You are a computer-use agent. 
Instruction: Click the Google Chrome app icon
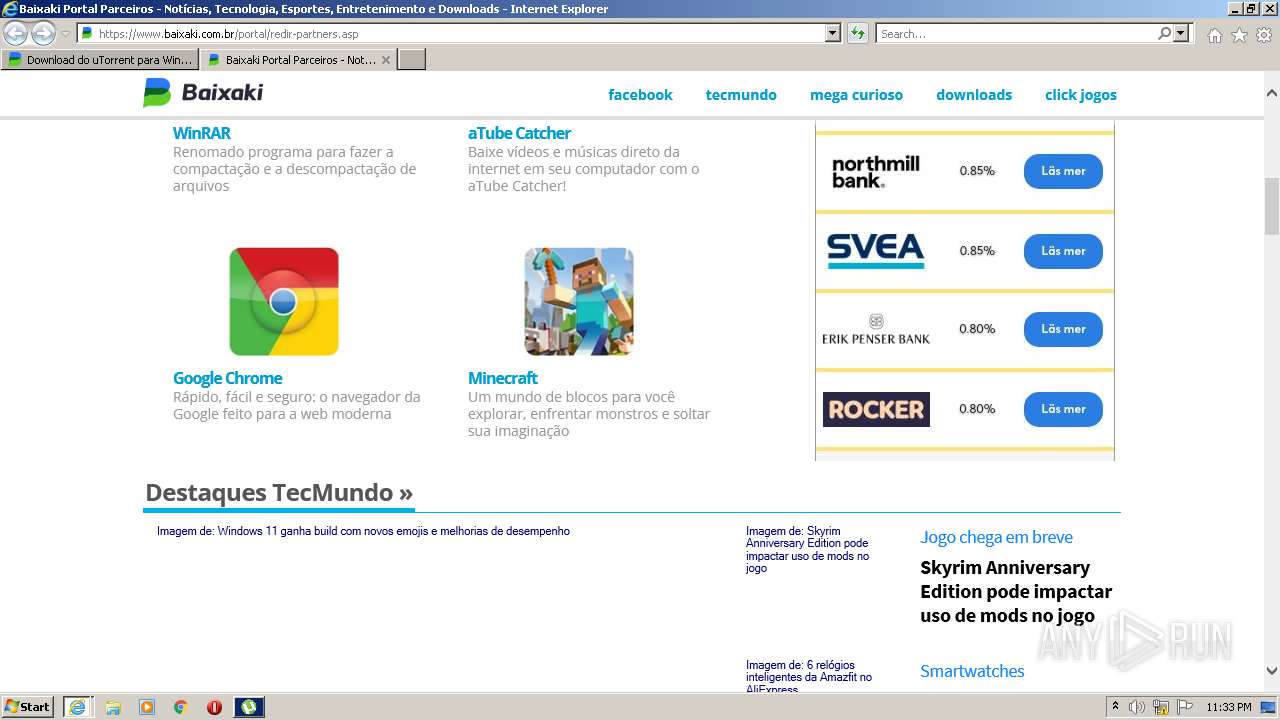point(284,302)
